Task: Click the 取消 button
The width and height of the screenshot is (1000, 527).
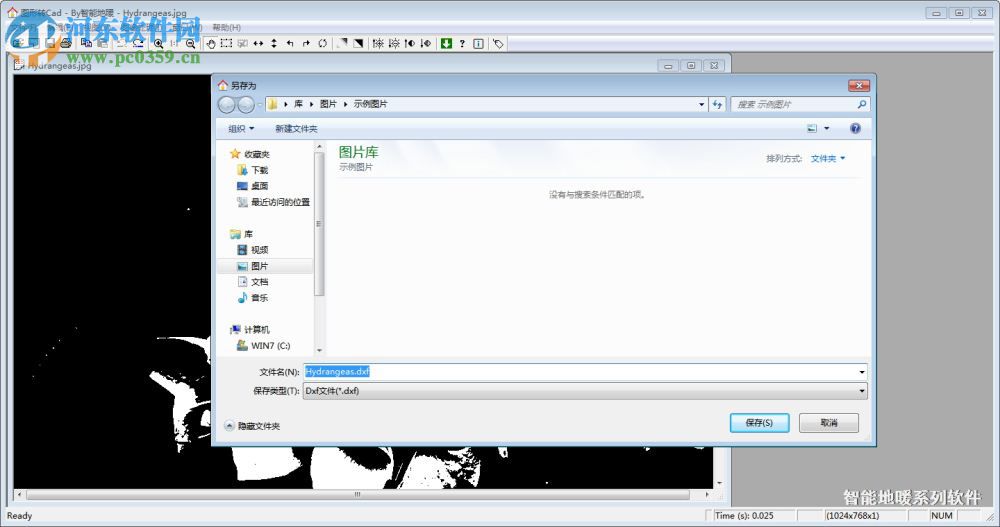Action: [x=829, y=422]
